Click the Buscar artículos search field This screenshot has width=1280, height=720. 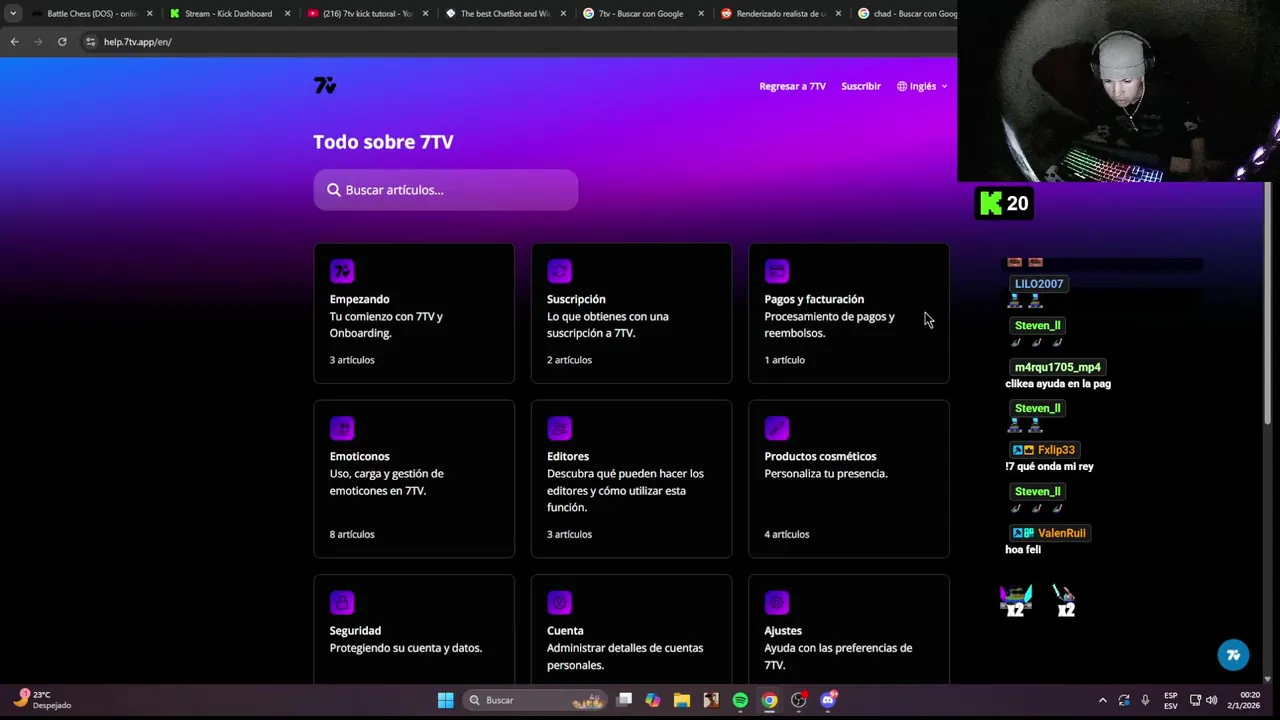click(x=446, y=190)
